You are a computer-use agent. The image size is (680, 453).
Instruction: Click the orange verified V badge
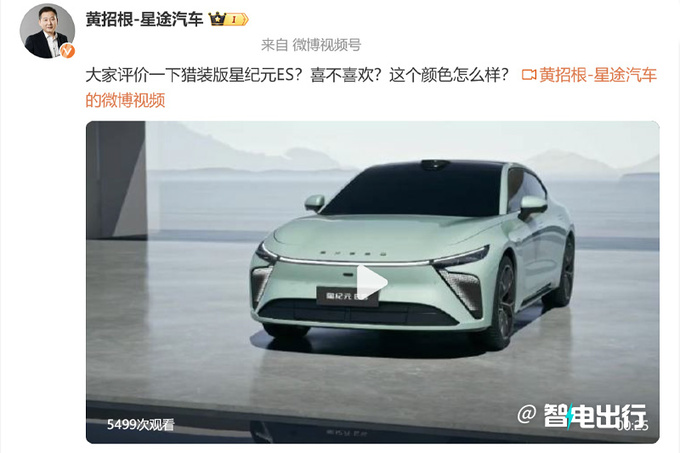(67, 51)
